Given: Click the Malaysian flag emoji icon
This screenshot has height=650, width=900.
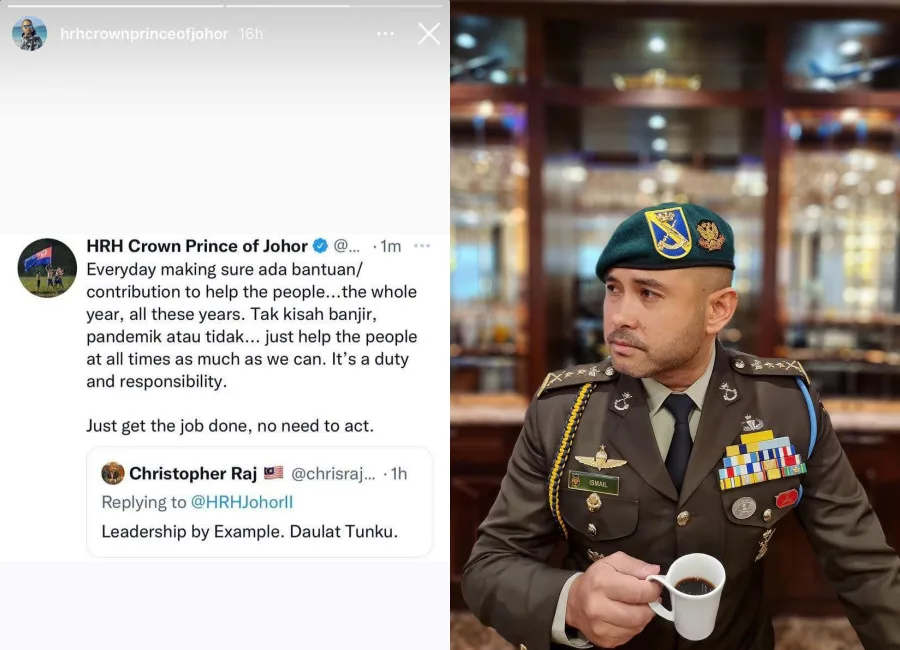Looking at the screenshot, I should pyautogui.click(x=274, y=473).
